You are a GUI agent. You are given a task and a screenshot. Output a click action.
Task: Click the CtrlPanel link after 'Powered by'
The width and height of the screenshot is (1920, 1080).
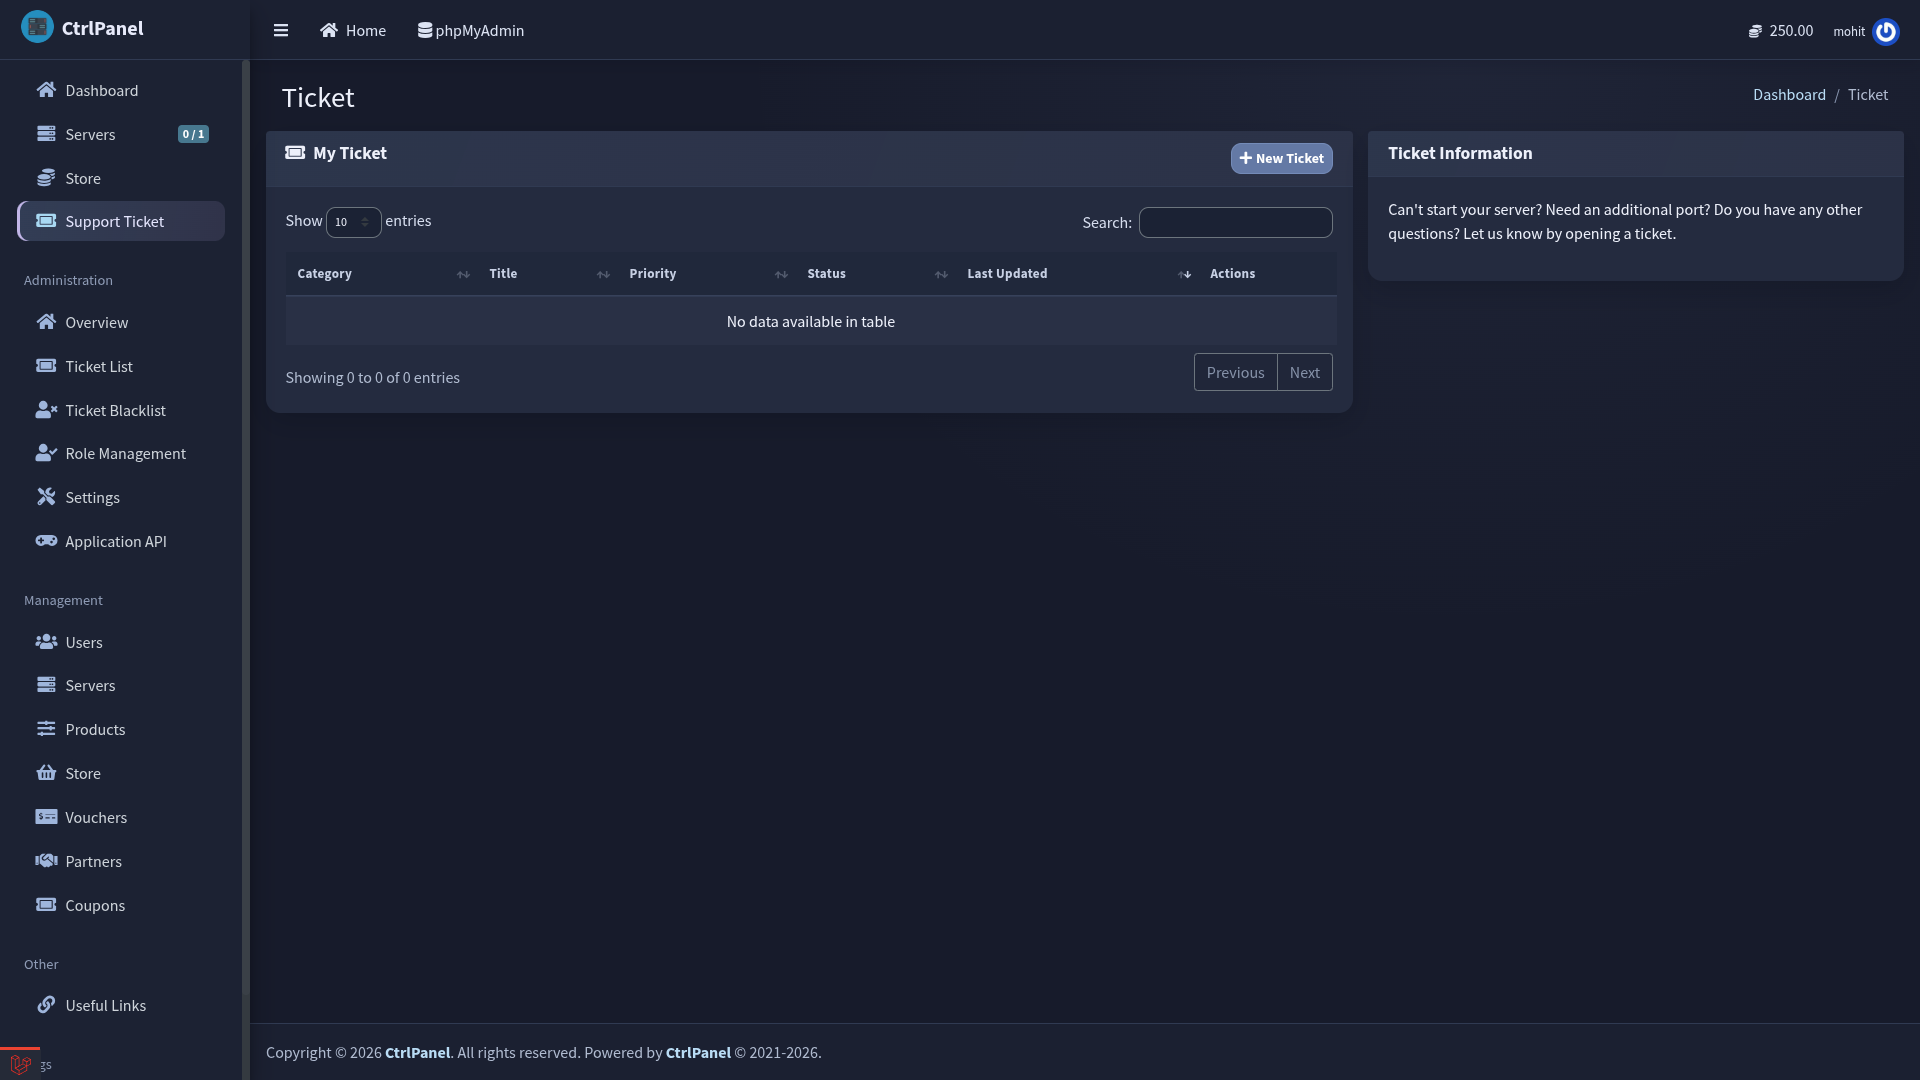(698, 1052)
